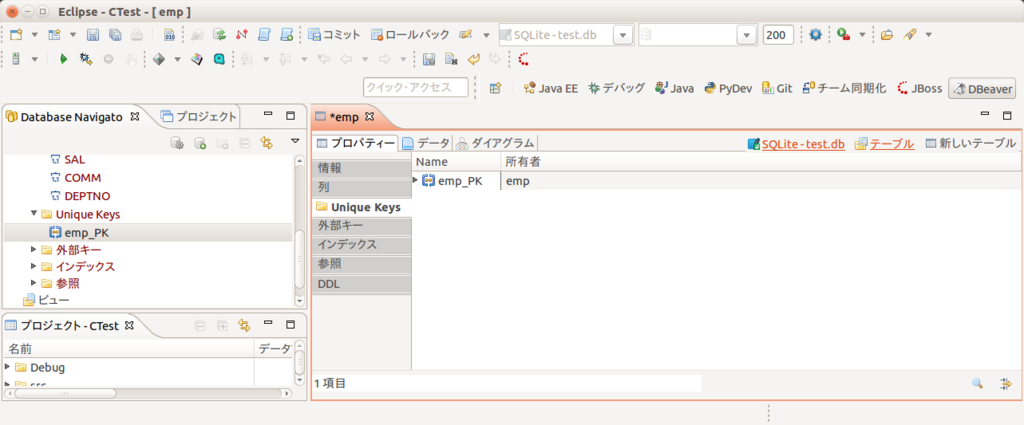Click the flashlight search toolbar icon

coord(909,35)
